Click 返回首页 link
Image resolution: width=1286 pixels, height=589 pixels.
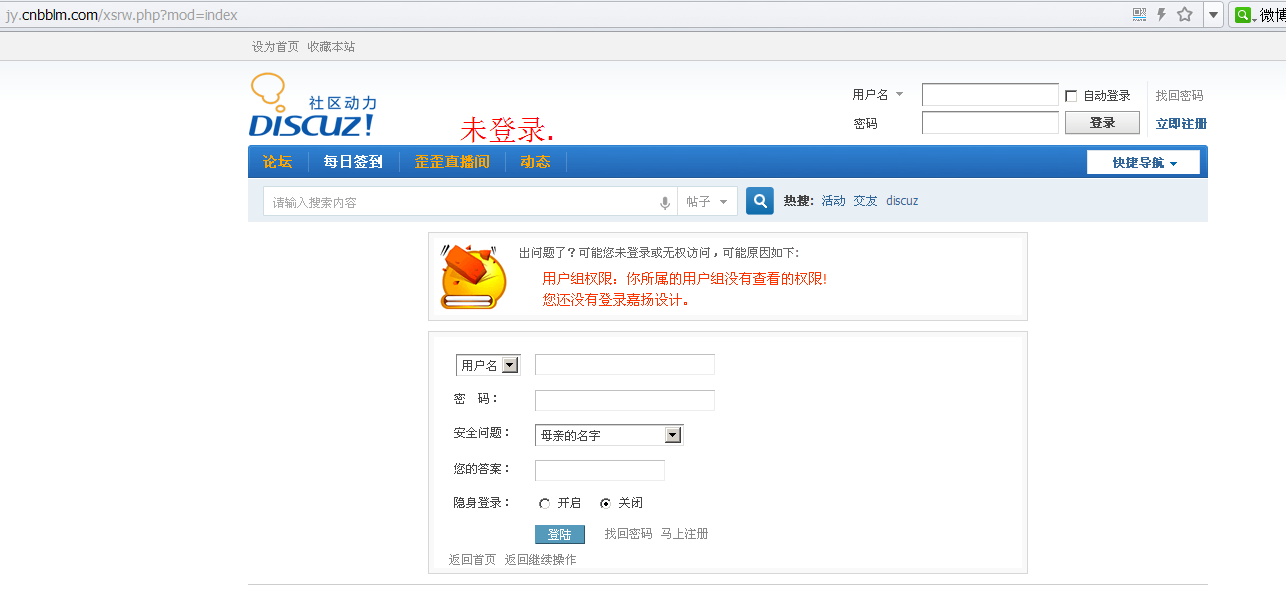click(472, 560)
